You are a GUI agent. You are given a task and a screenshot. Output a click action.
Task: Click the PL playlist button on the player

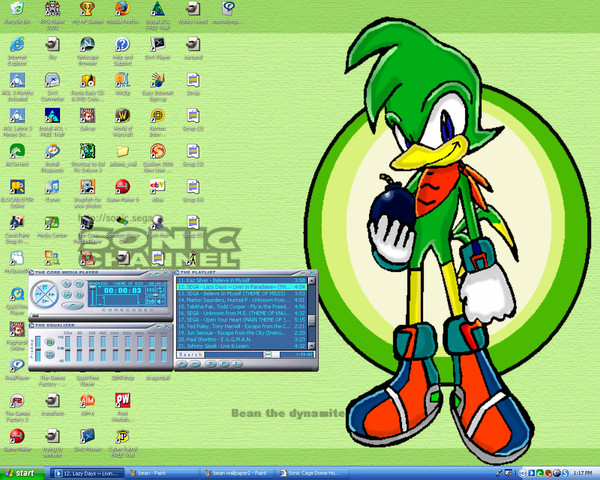79,284
